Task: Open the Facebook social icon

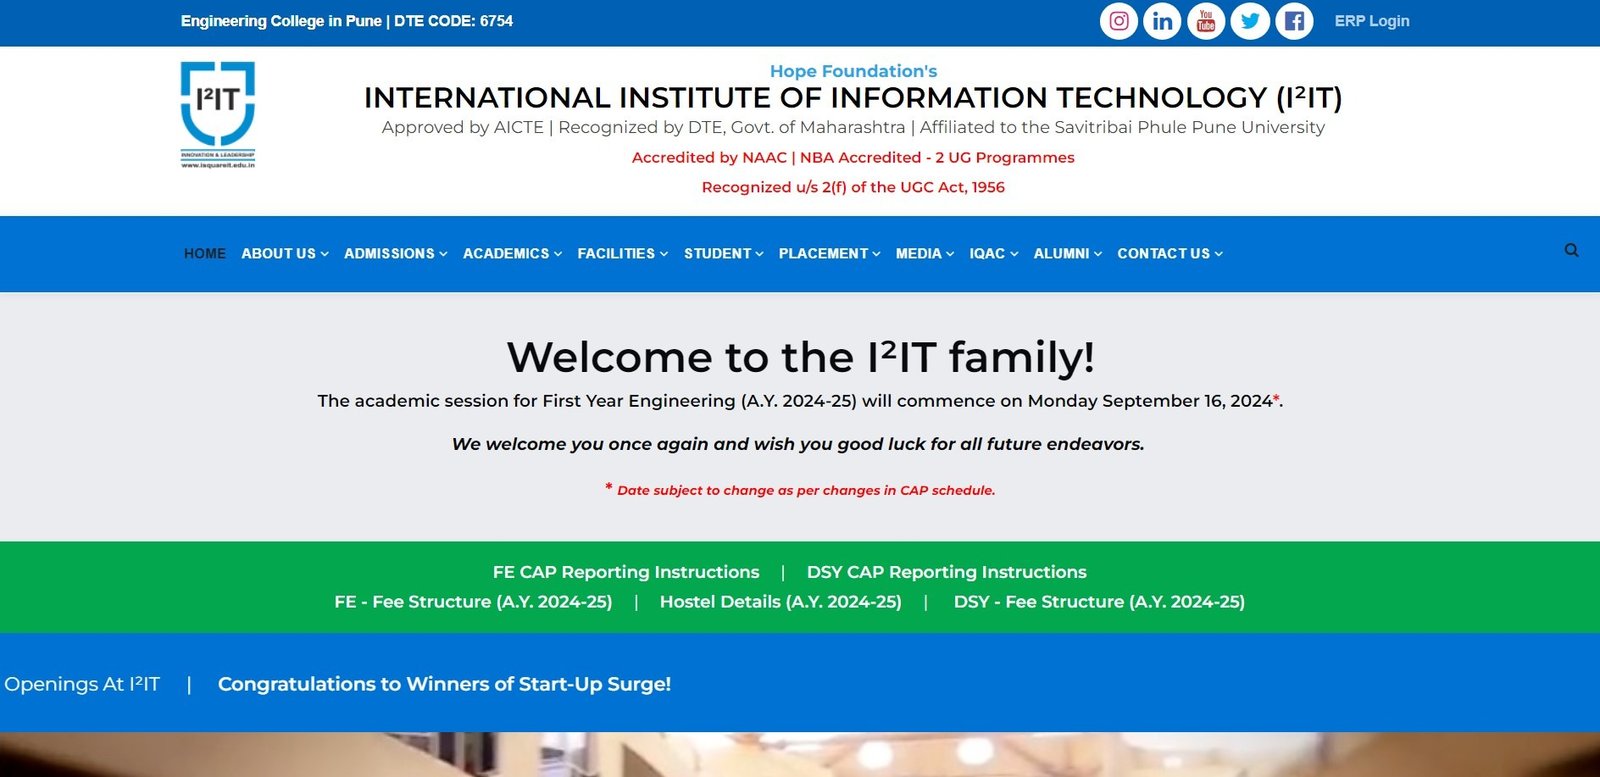Action: tap(1294, 21)
